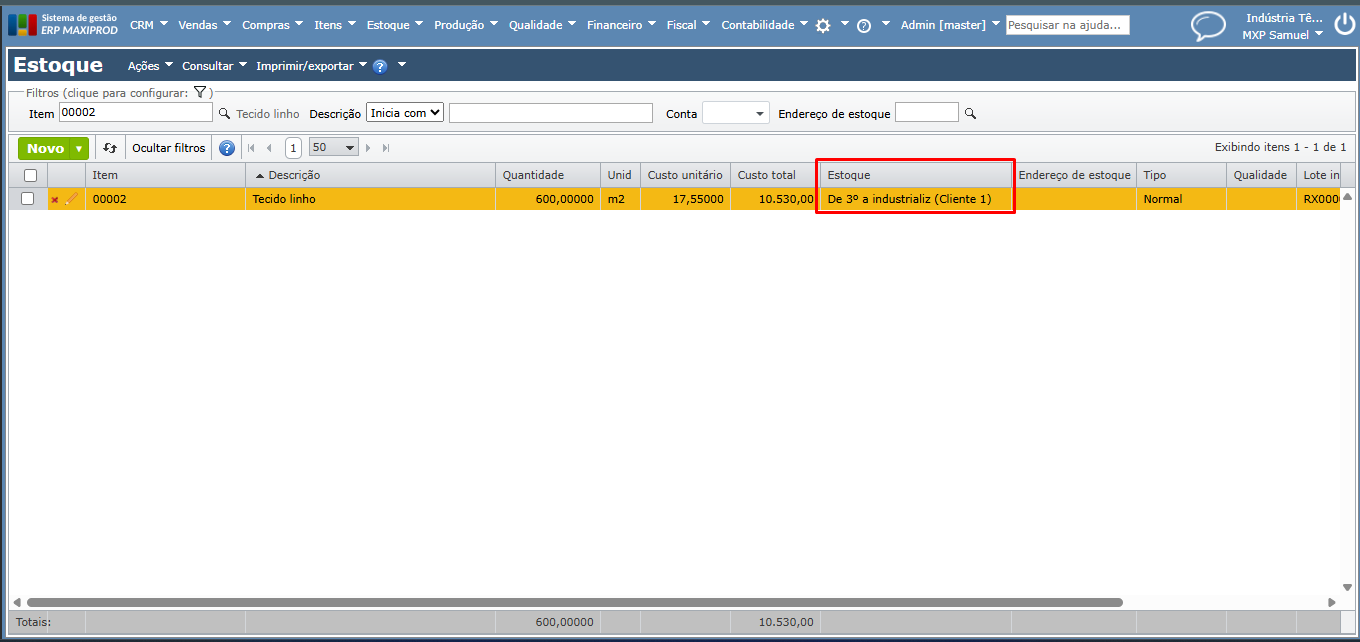Open the Produção menu

tap(465, 25)
